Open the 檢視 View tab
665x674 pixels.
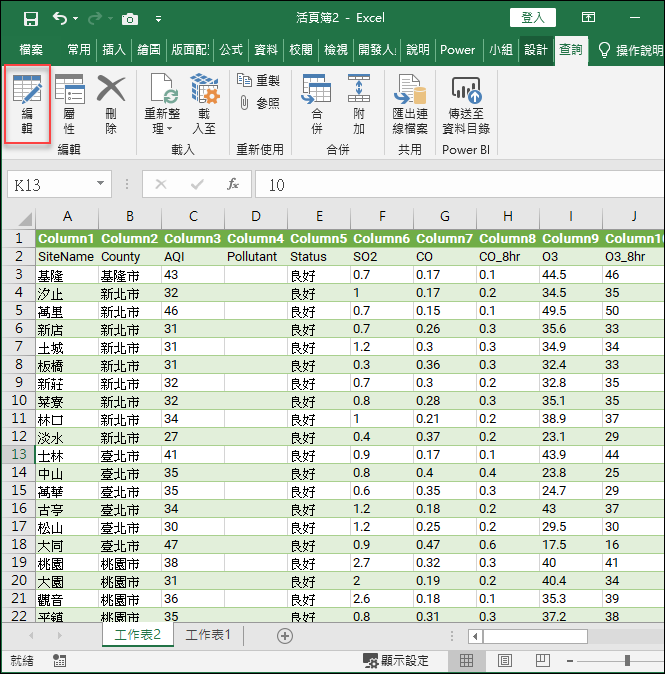pos(336,50)
